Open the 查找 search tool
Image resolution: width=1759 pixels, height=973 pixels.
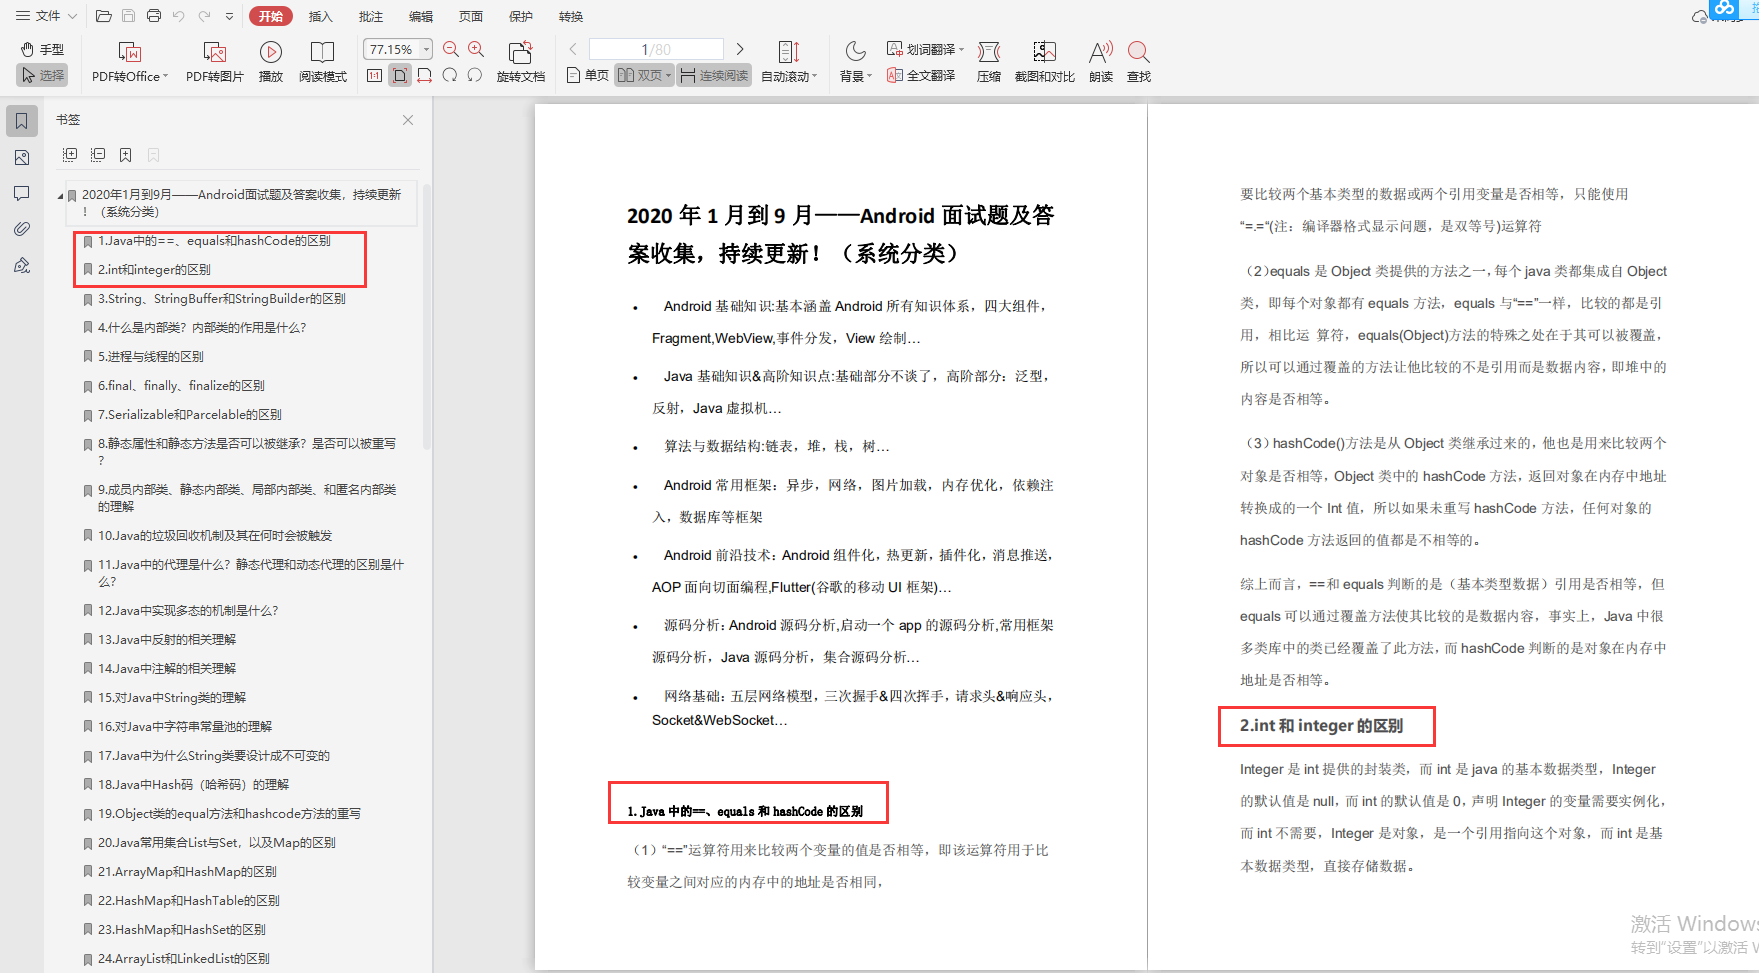pyautogui.click(x=1138, y=62)
